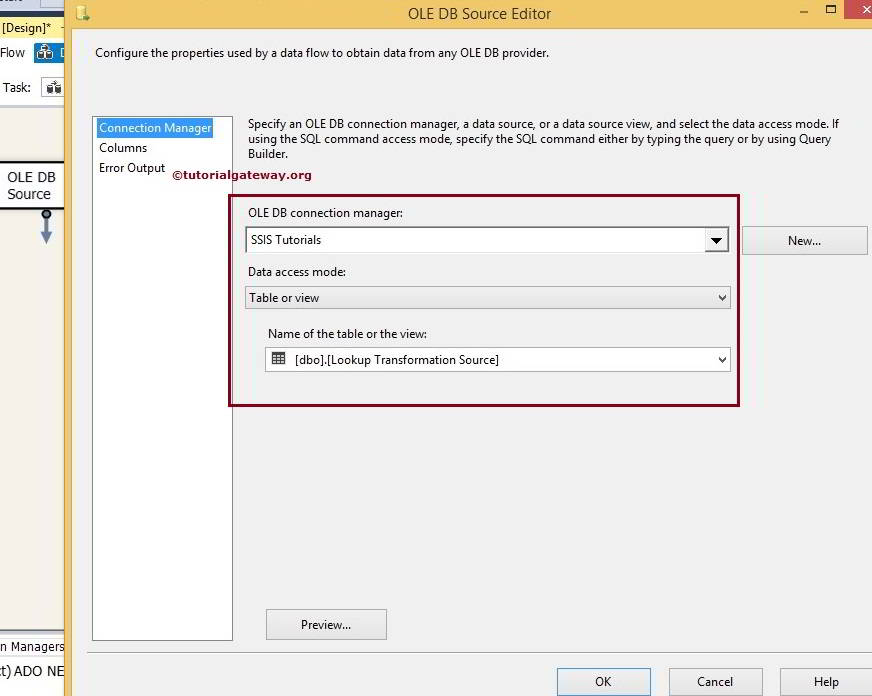Select the highlighted Data Flow toolbar icon
Image resolution: width=872 pixels, height=696 pixels.
click(x=46, y=52)
